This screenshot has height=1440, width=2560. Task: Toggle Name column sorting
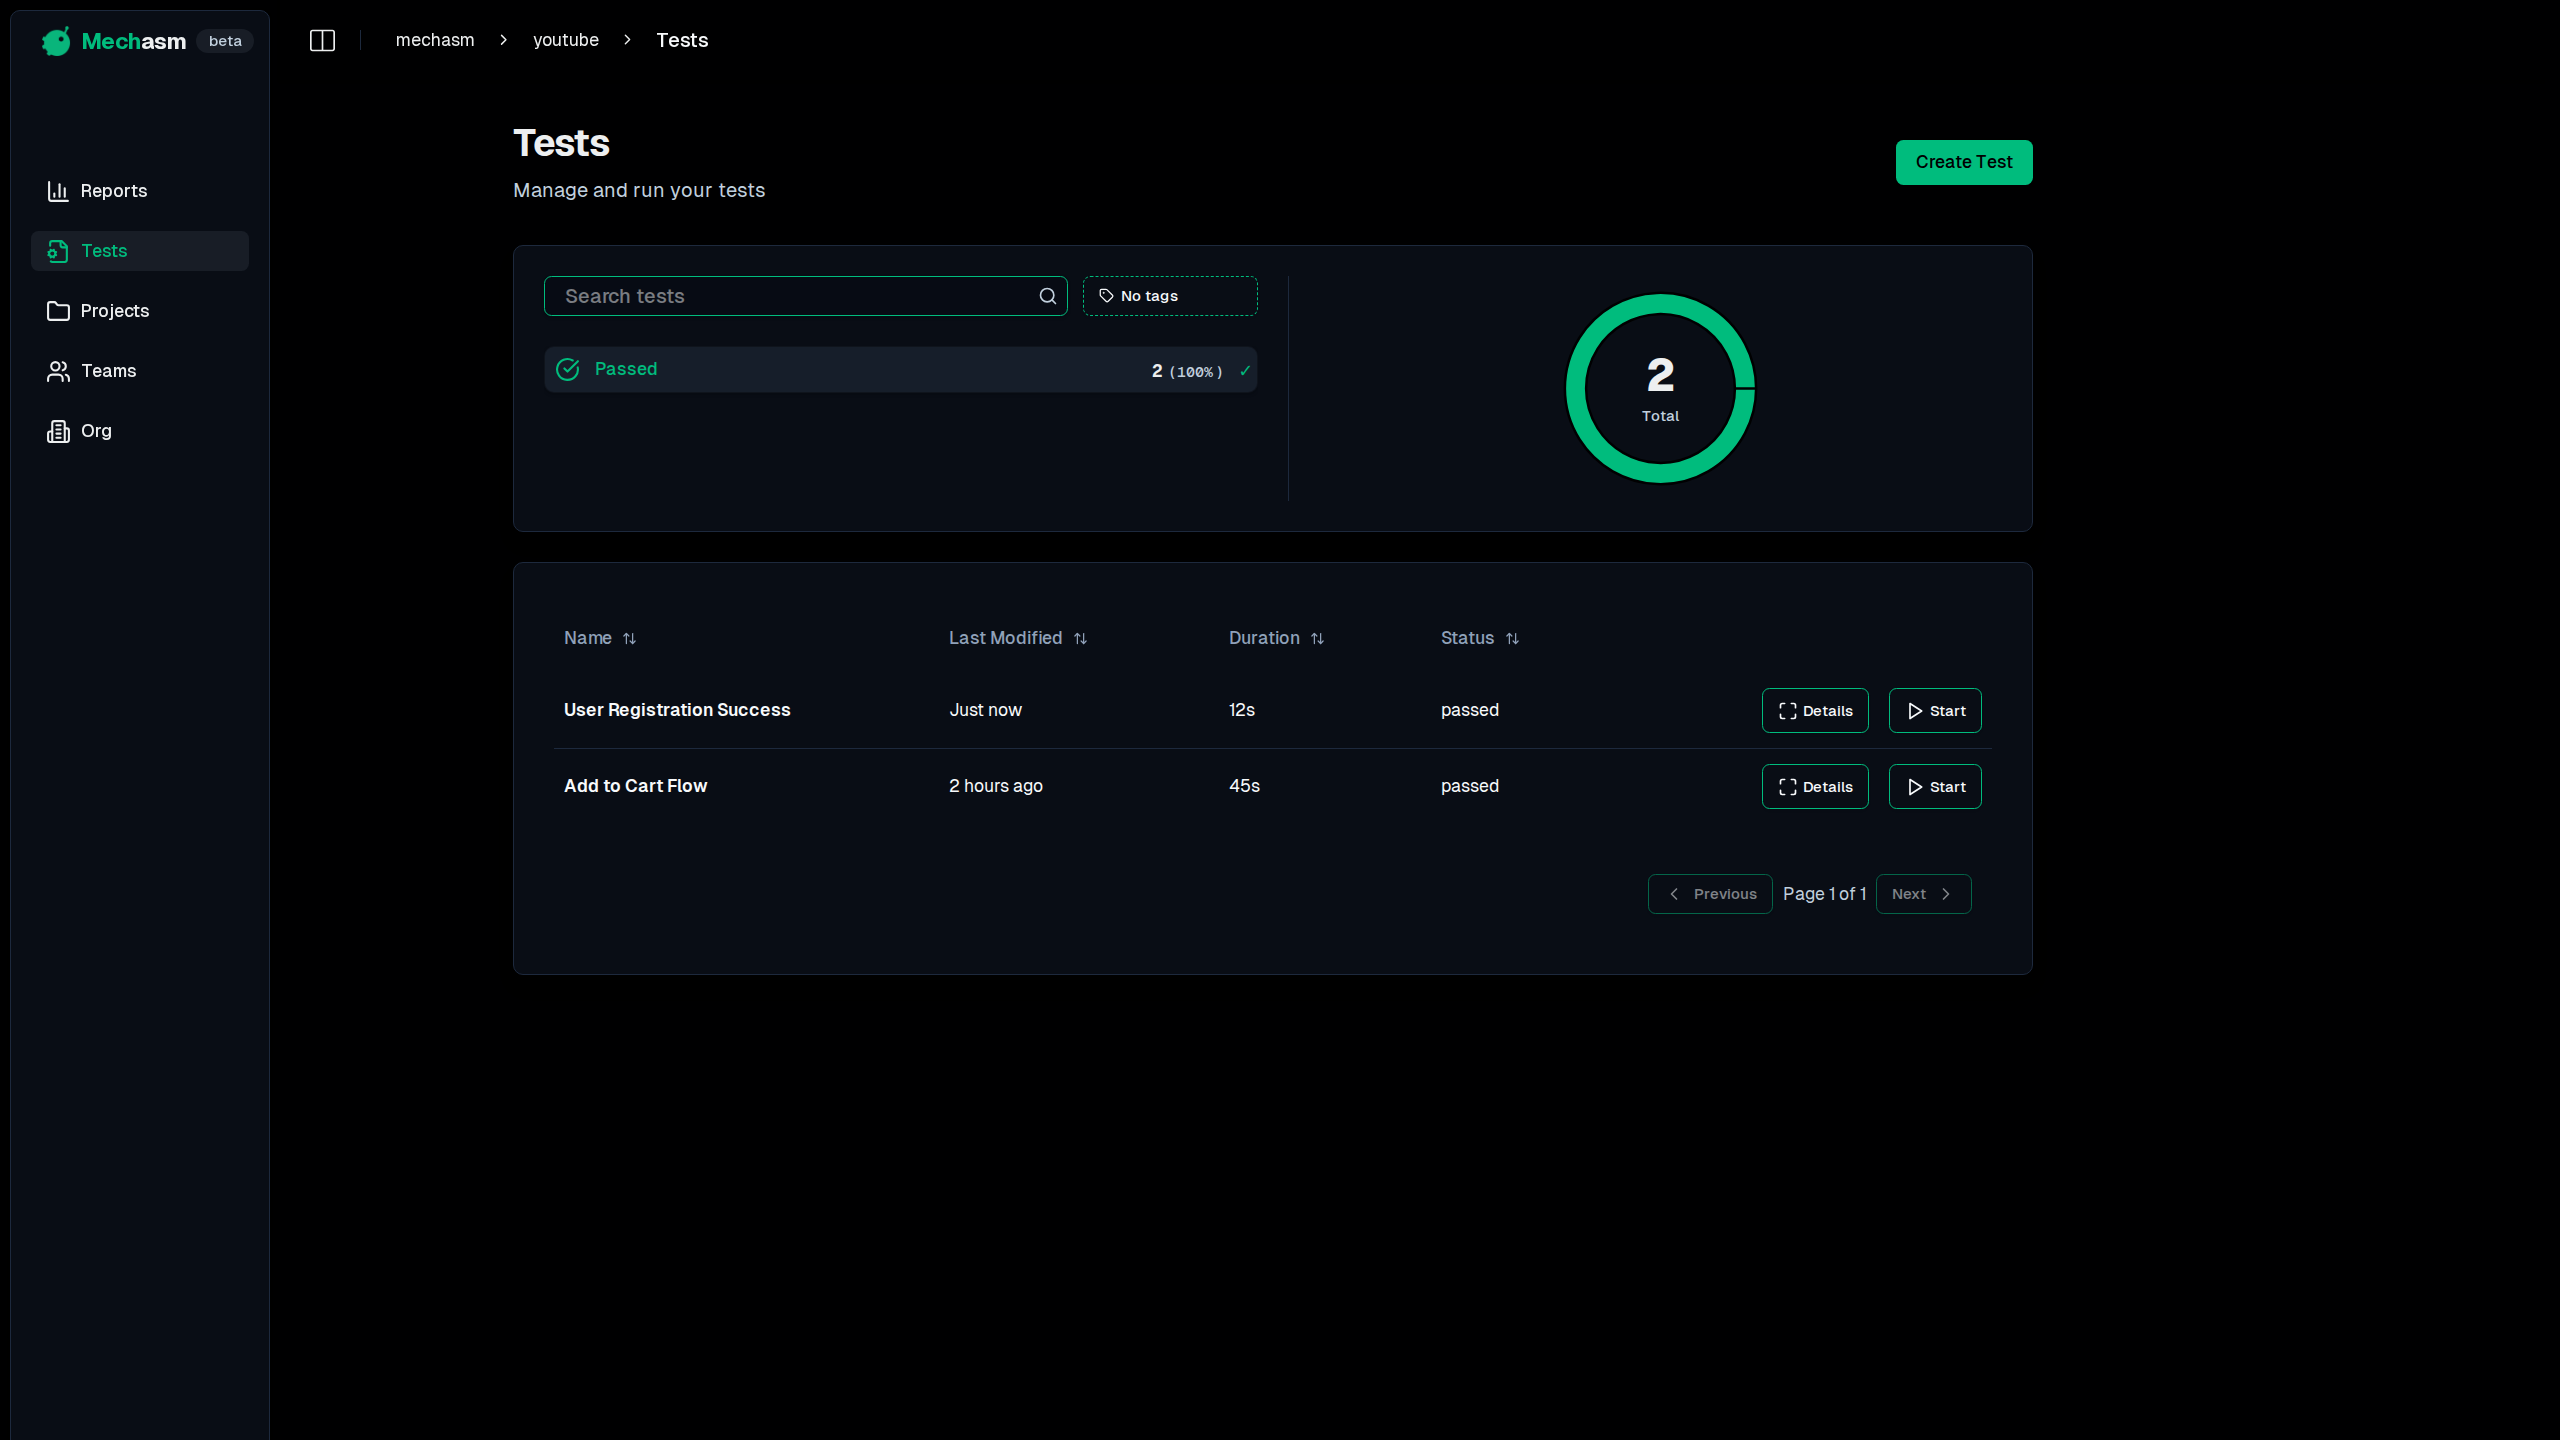(x=630, y=638)
